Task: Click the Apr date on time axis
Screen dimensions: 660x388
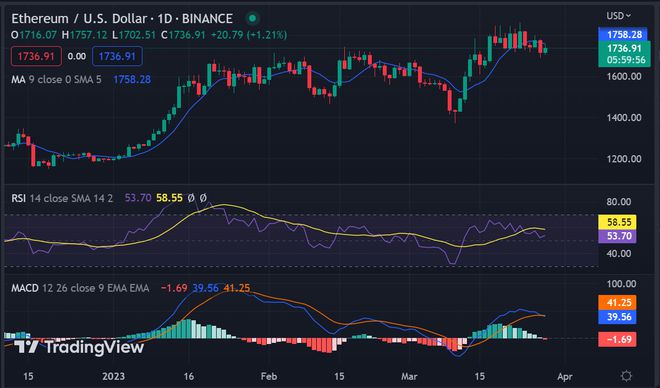Action: (x=565, y=376)
